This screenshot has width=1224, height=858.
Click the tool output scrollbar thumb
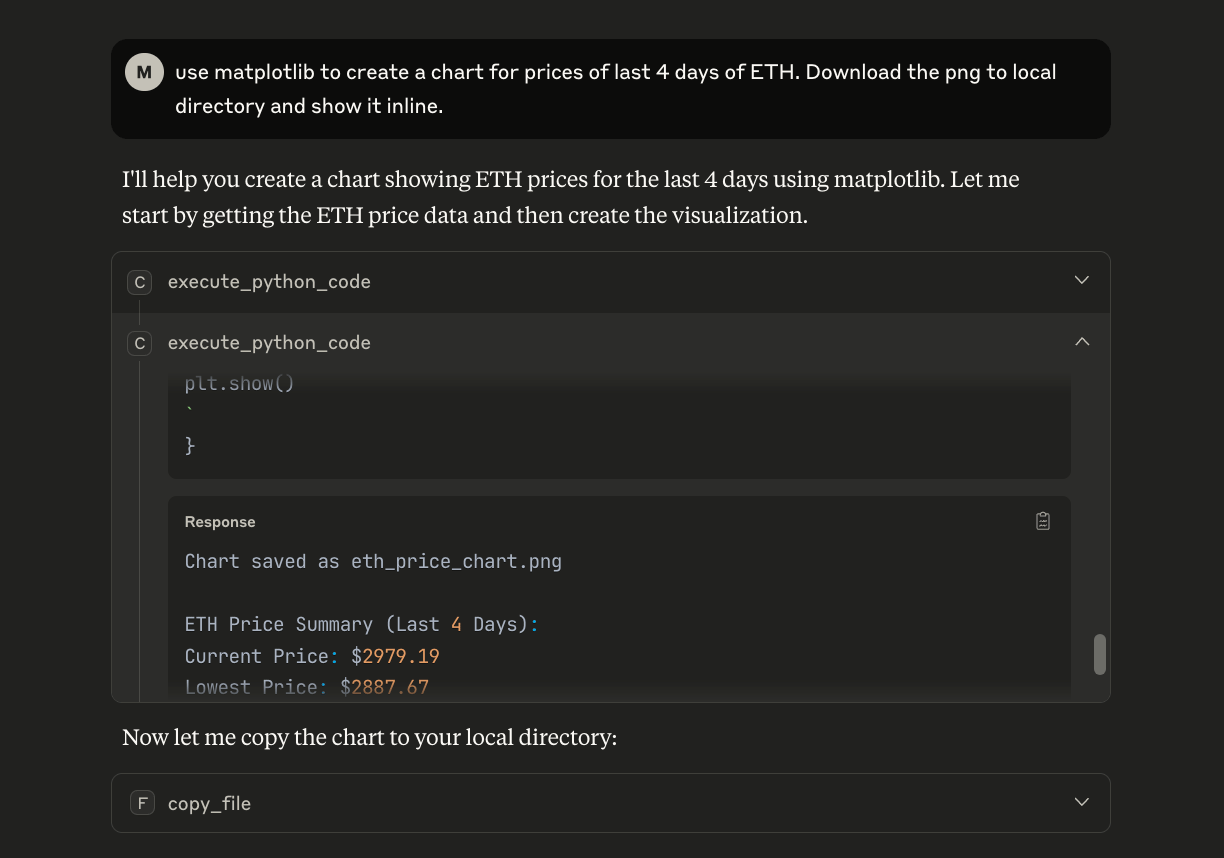tap(1100, 654)
